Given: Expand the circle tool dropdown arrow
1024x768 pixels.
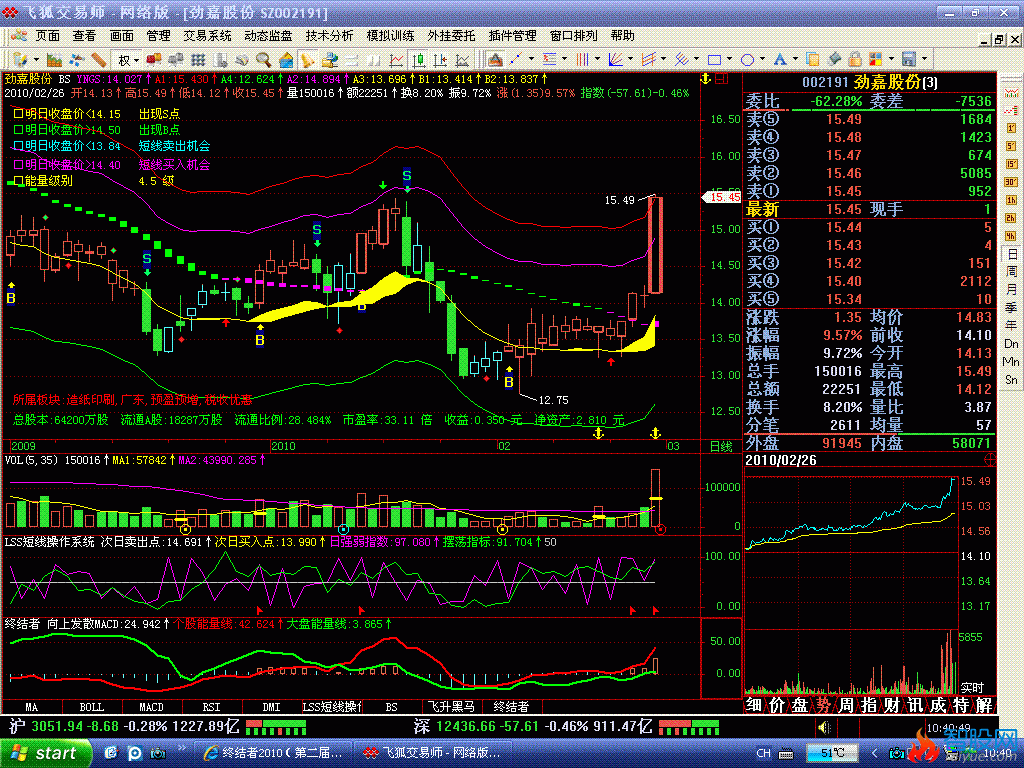Looking at the screenshot, I should 762,60.
